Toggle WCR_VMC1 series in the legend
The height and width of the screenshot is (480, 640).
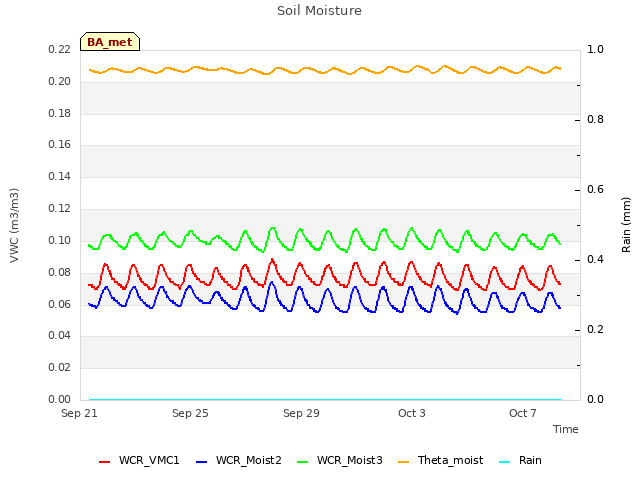click(x=139, y=460)
